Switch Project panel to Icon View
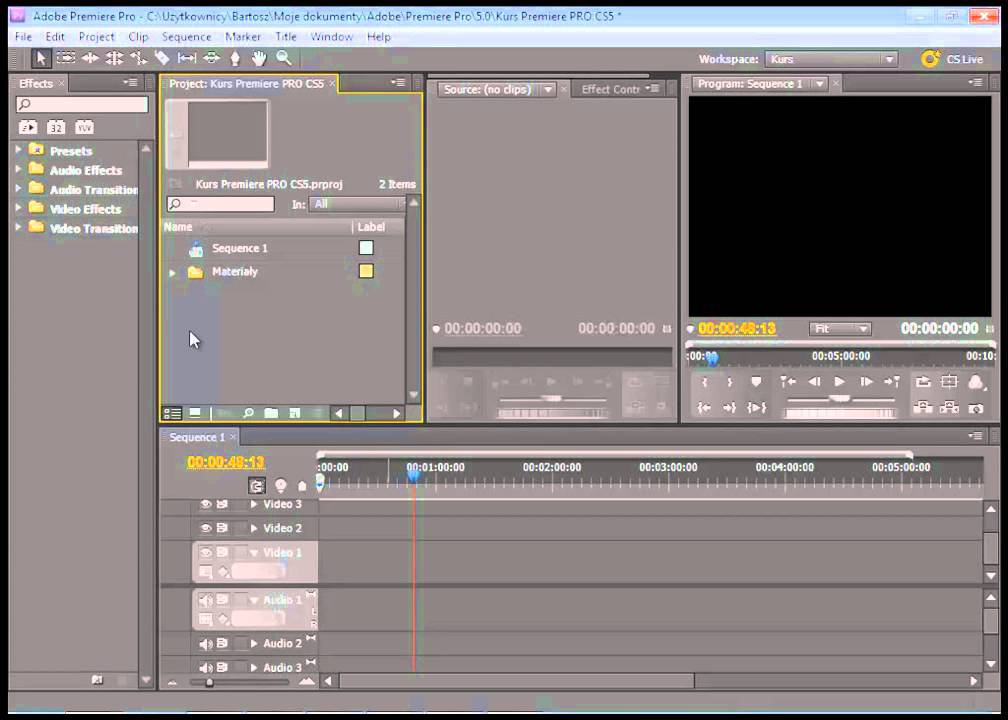The height and width of the screenshot is (720, 1008). point(195,413)
